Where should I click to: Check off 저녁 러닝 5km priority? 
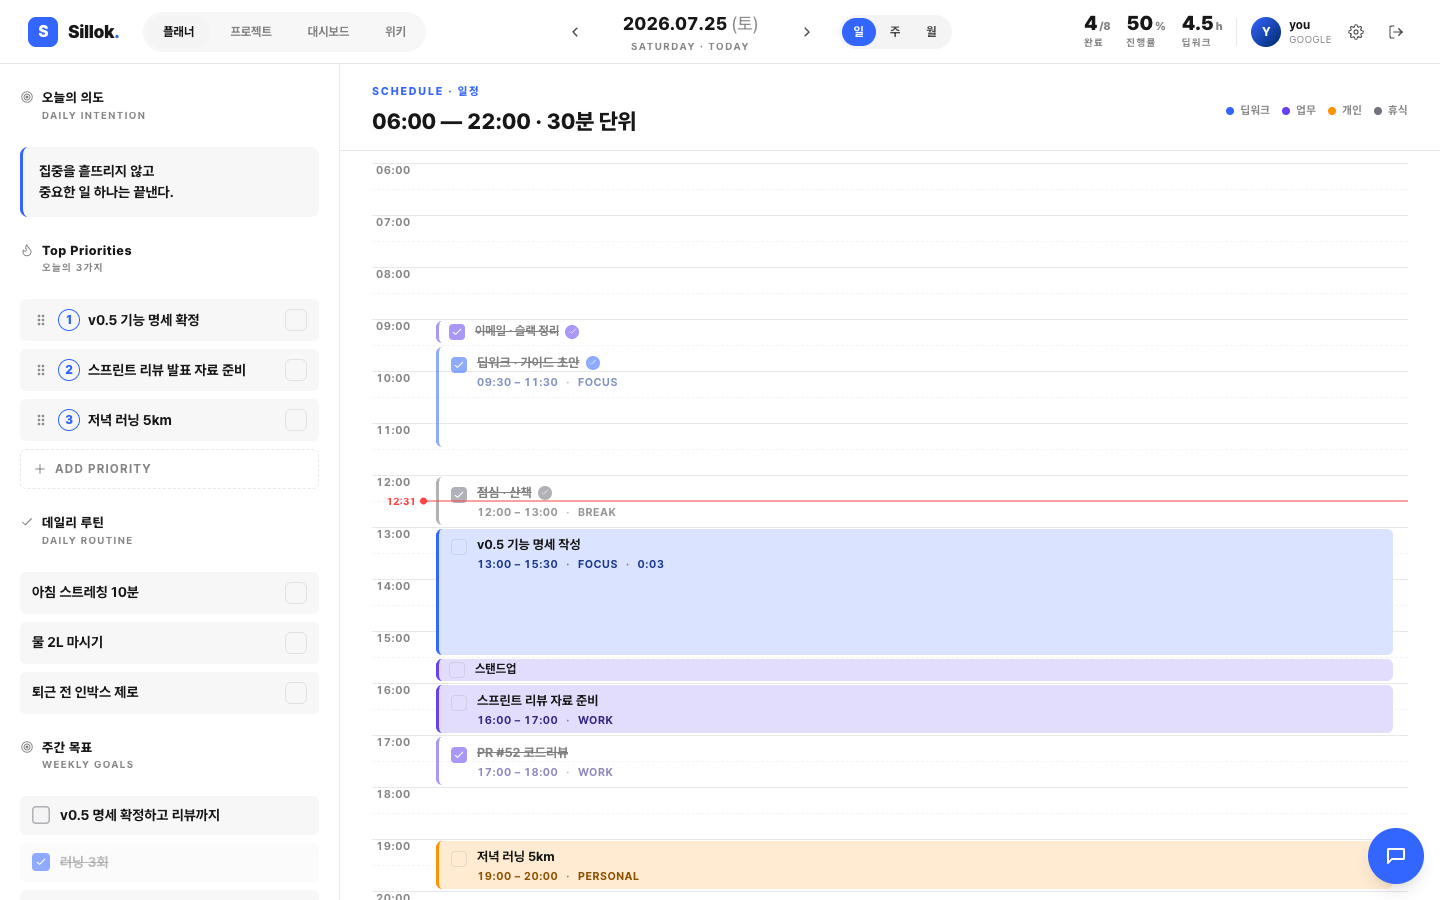tap(296, 420)
